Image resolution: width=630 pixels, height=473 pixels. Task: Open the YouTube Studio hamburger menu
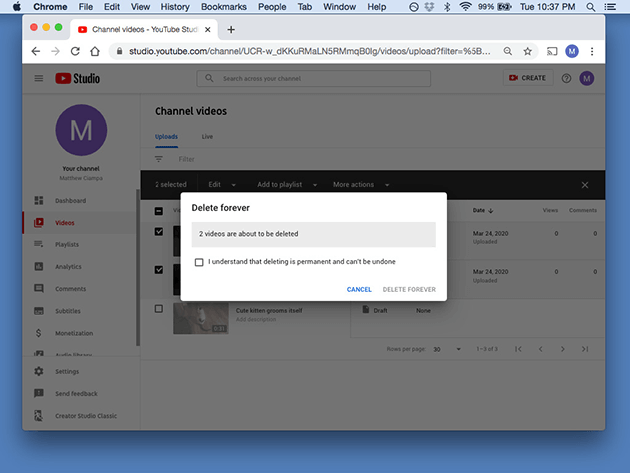(38, 78)
